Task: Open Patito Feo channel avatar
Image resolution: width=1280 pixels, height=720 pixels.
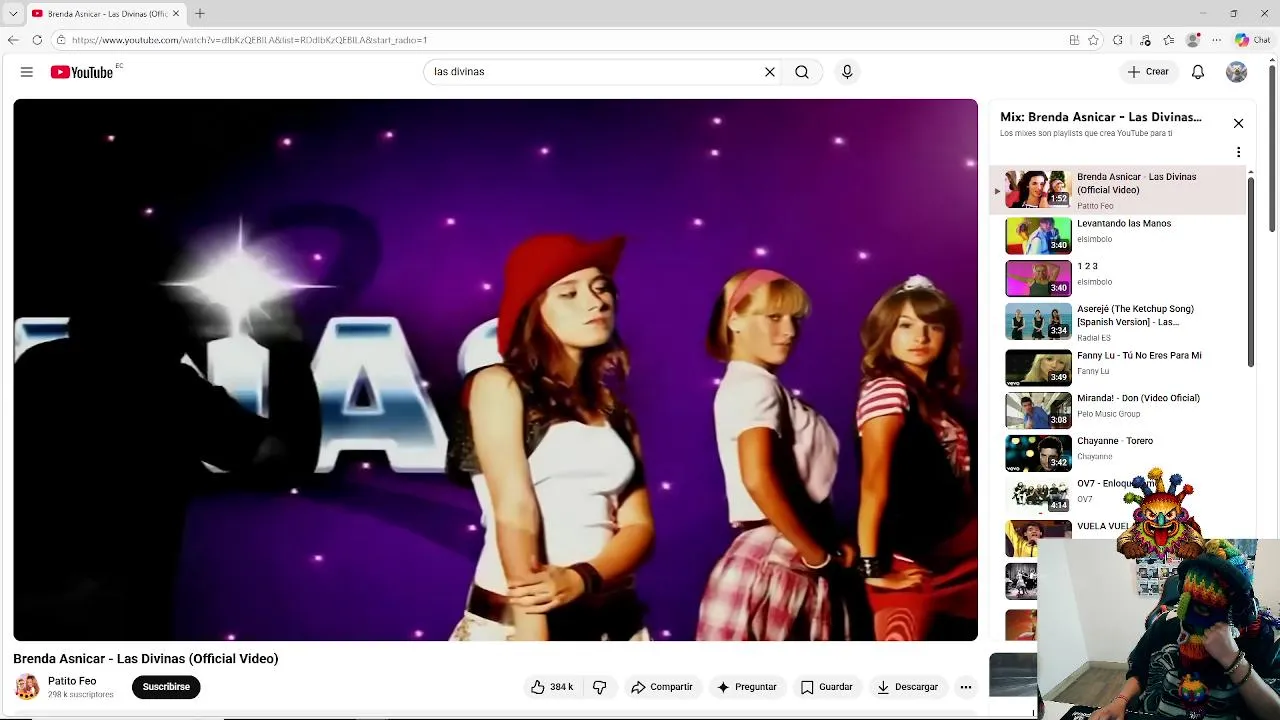Action: 27,687
